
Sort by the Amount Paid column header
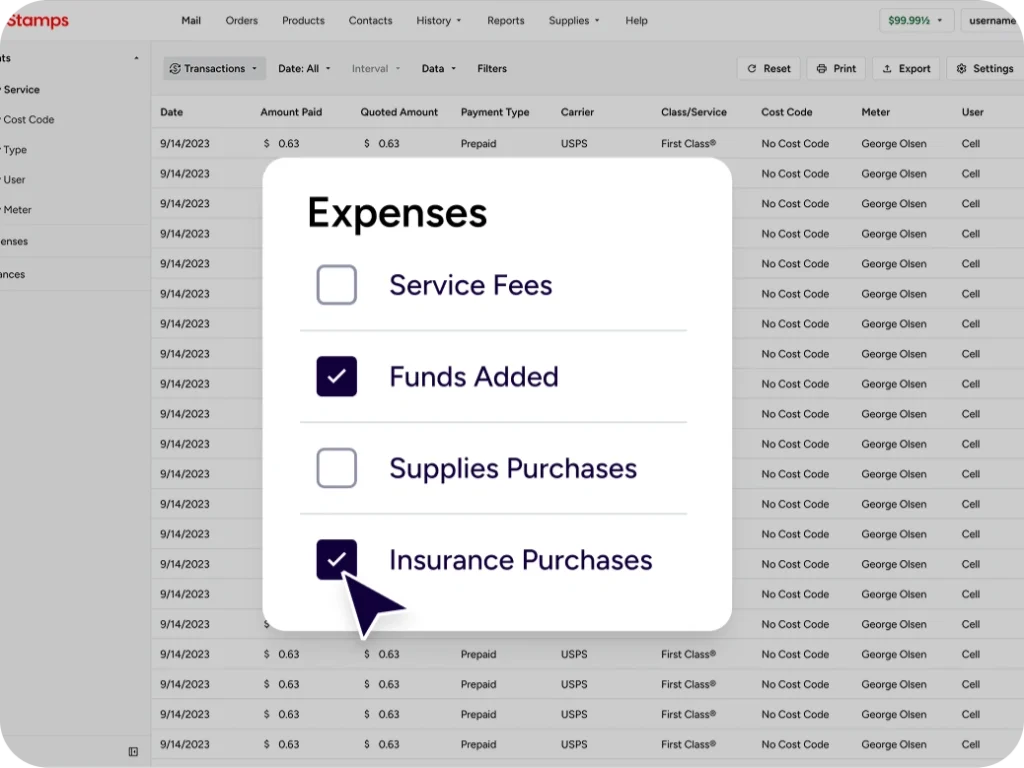291,112
